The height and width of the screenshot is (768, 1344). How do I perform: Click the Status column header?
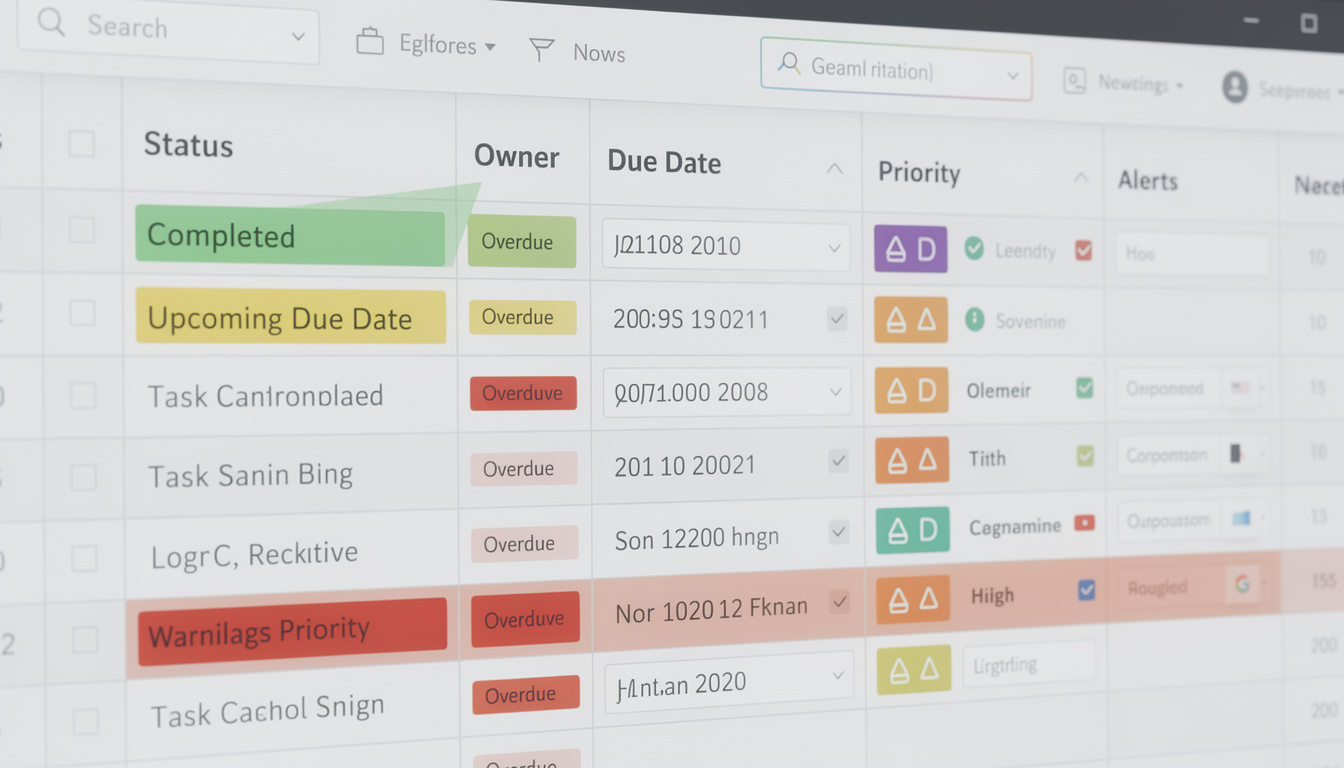coord(188,145)
